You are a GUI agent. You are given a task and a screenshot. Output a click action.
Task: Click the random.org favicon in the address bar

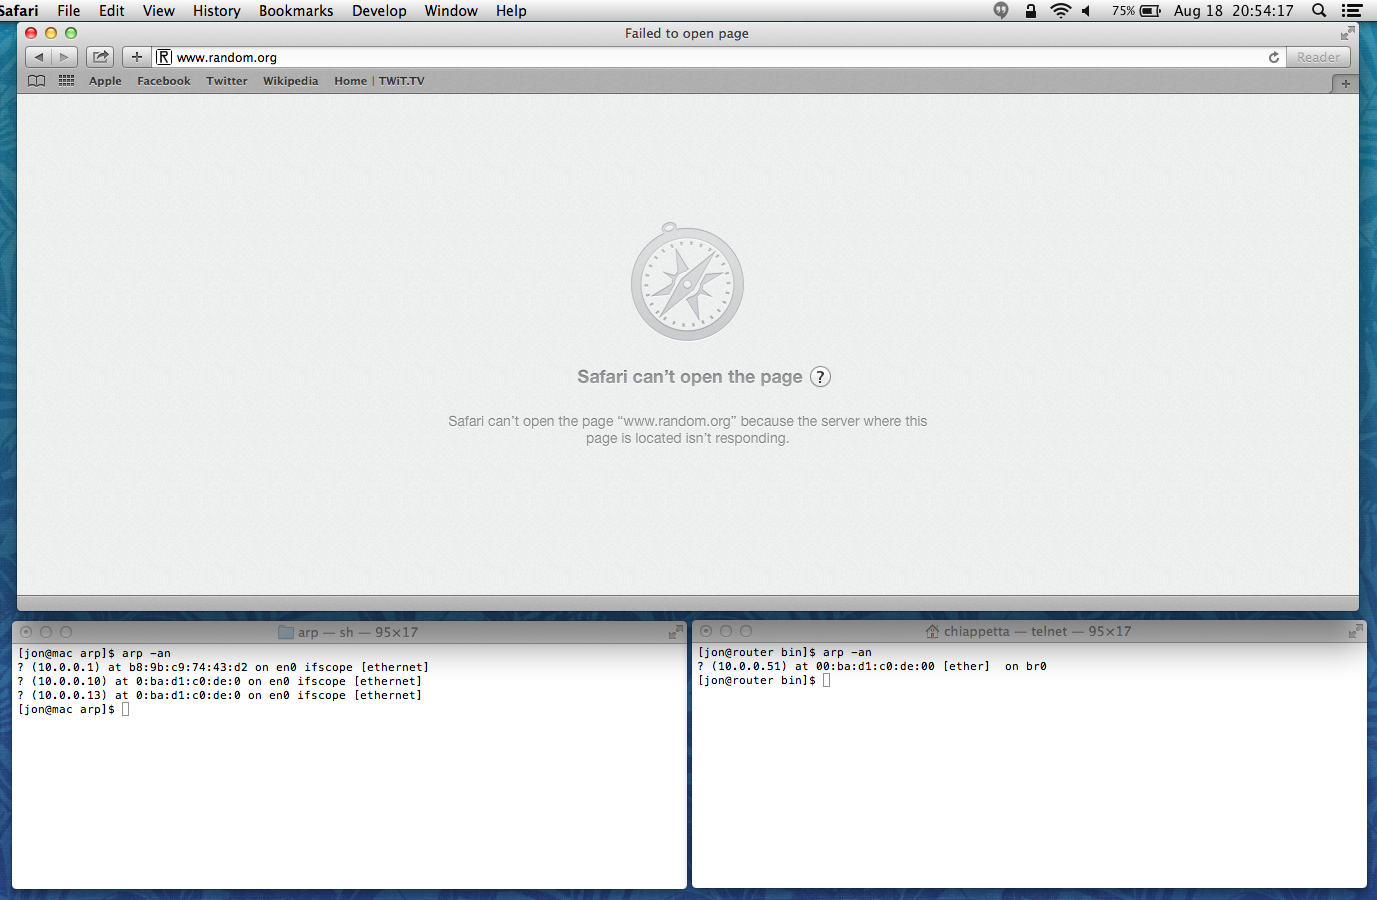pyautogui.click(x=164, y=57)
